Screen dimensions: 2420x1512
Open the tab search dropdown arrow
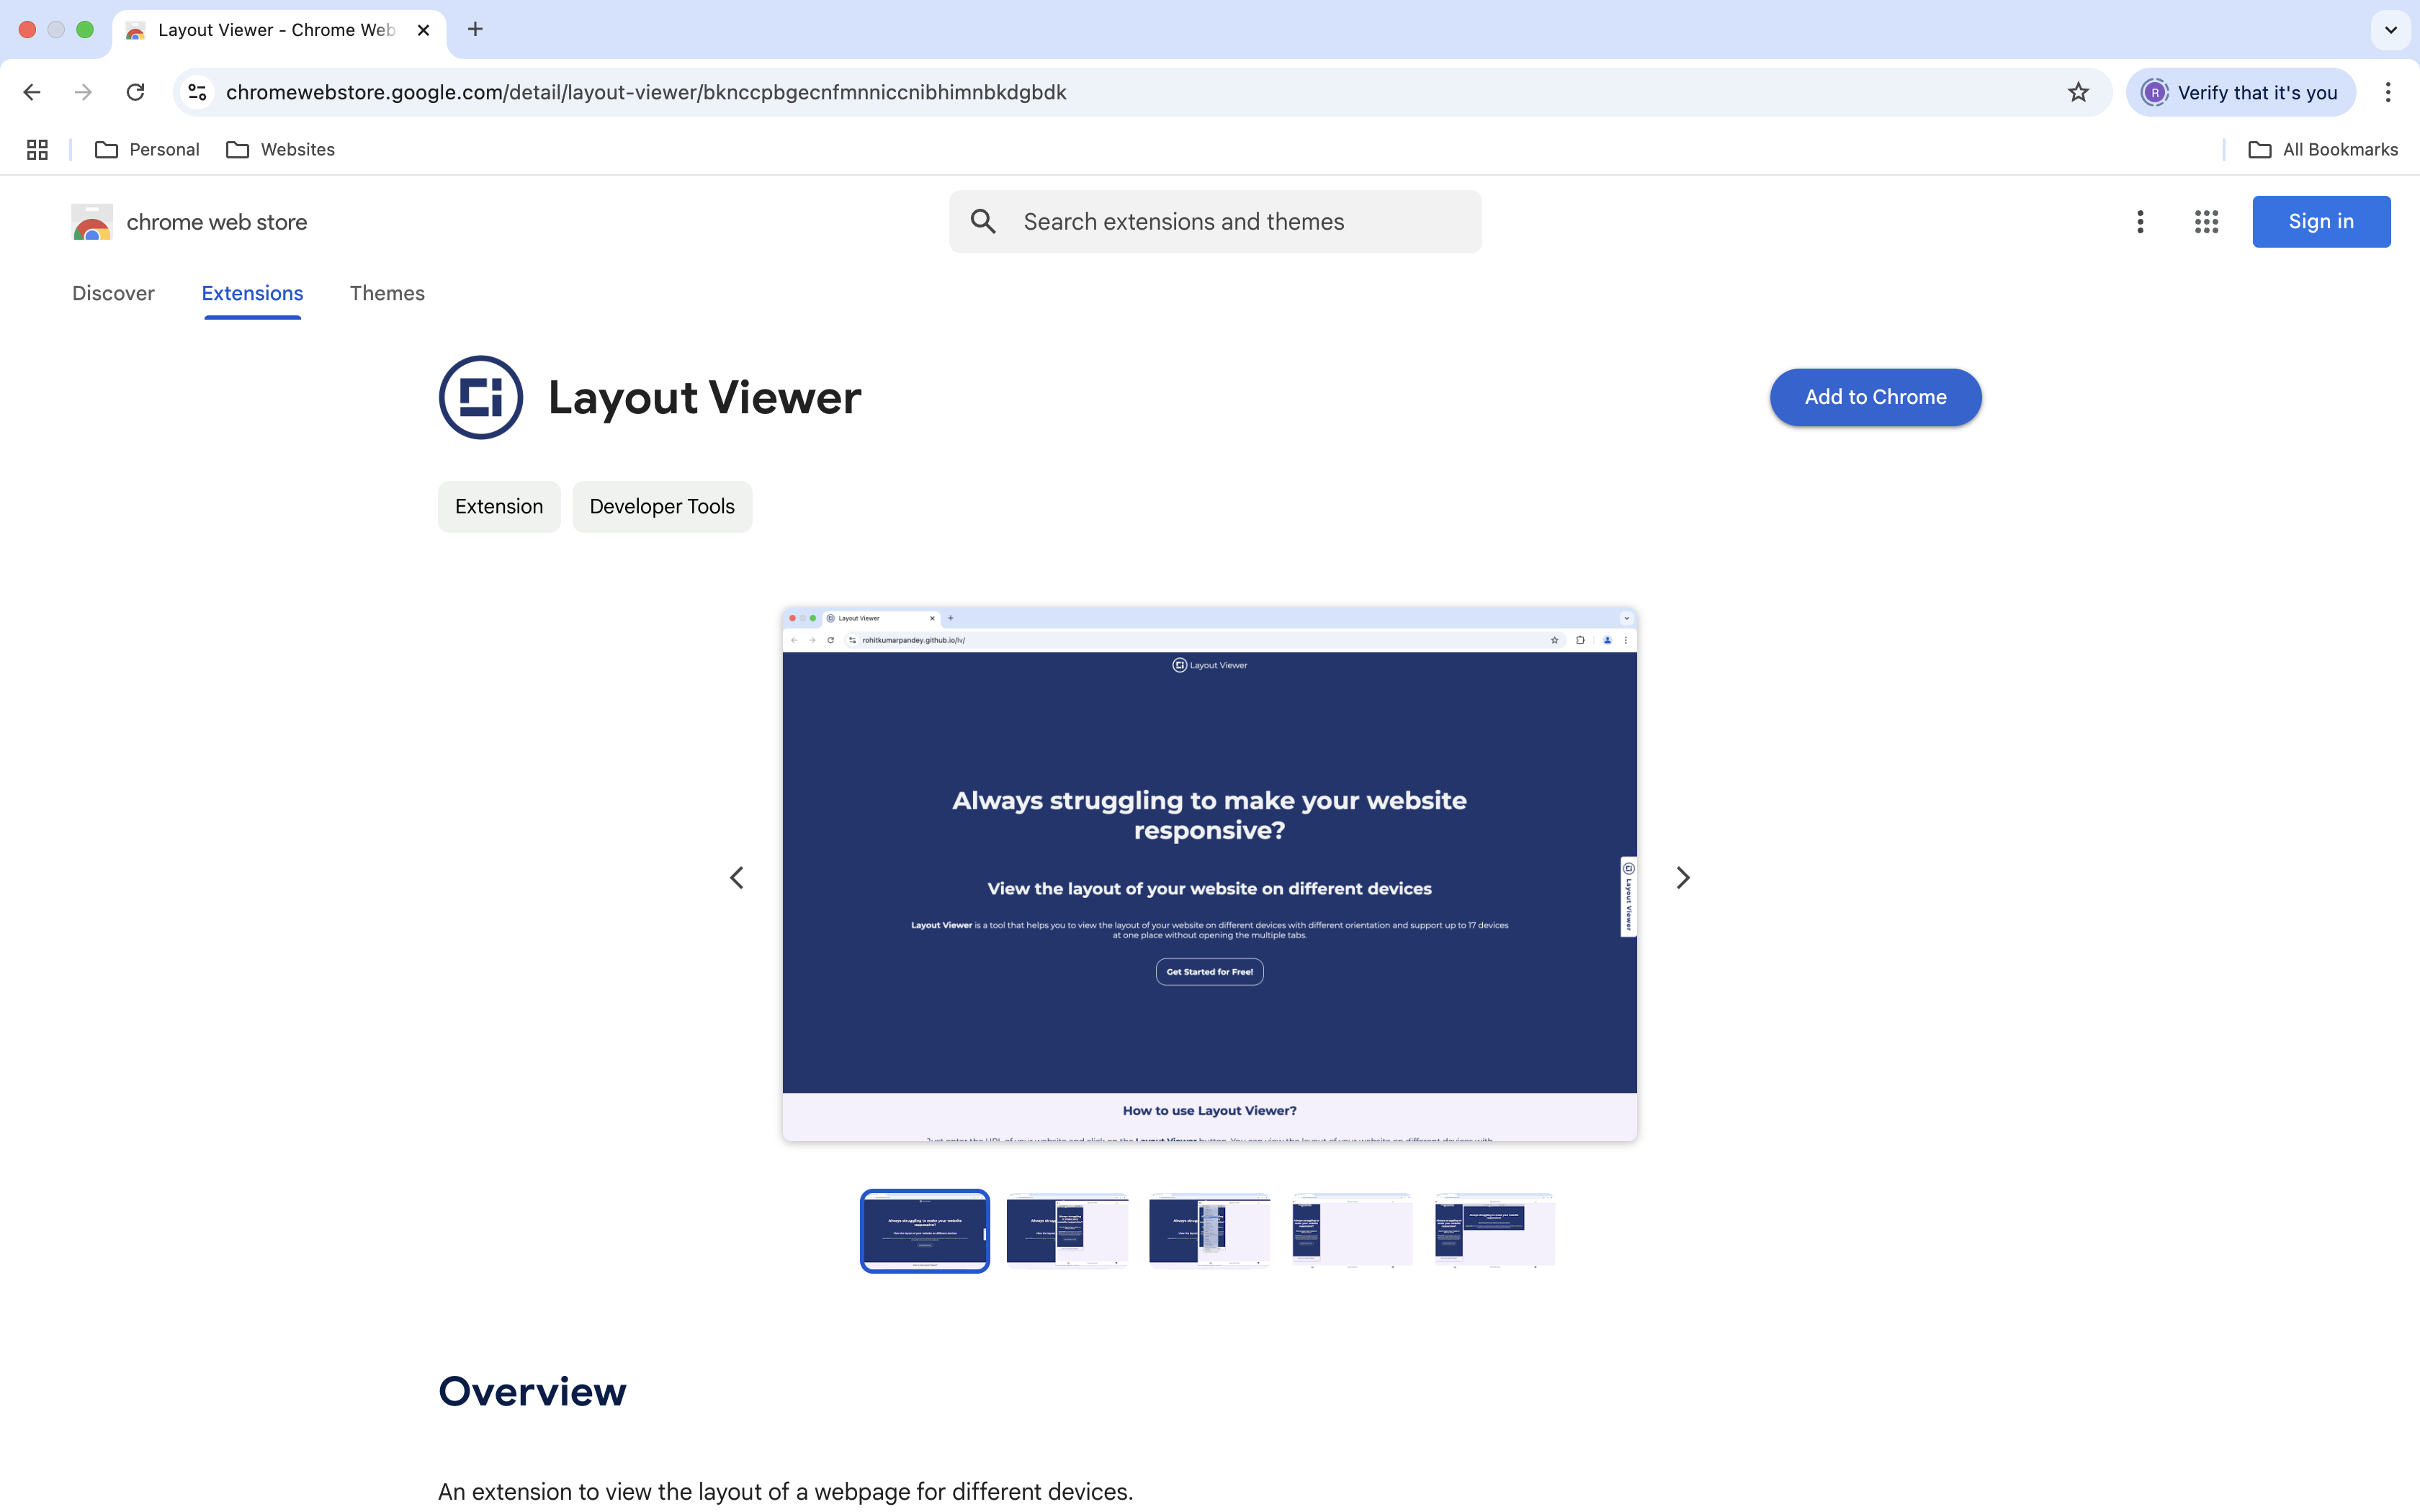pos(2391,30)
